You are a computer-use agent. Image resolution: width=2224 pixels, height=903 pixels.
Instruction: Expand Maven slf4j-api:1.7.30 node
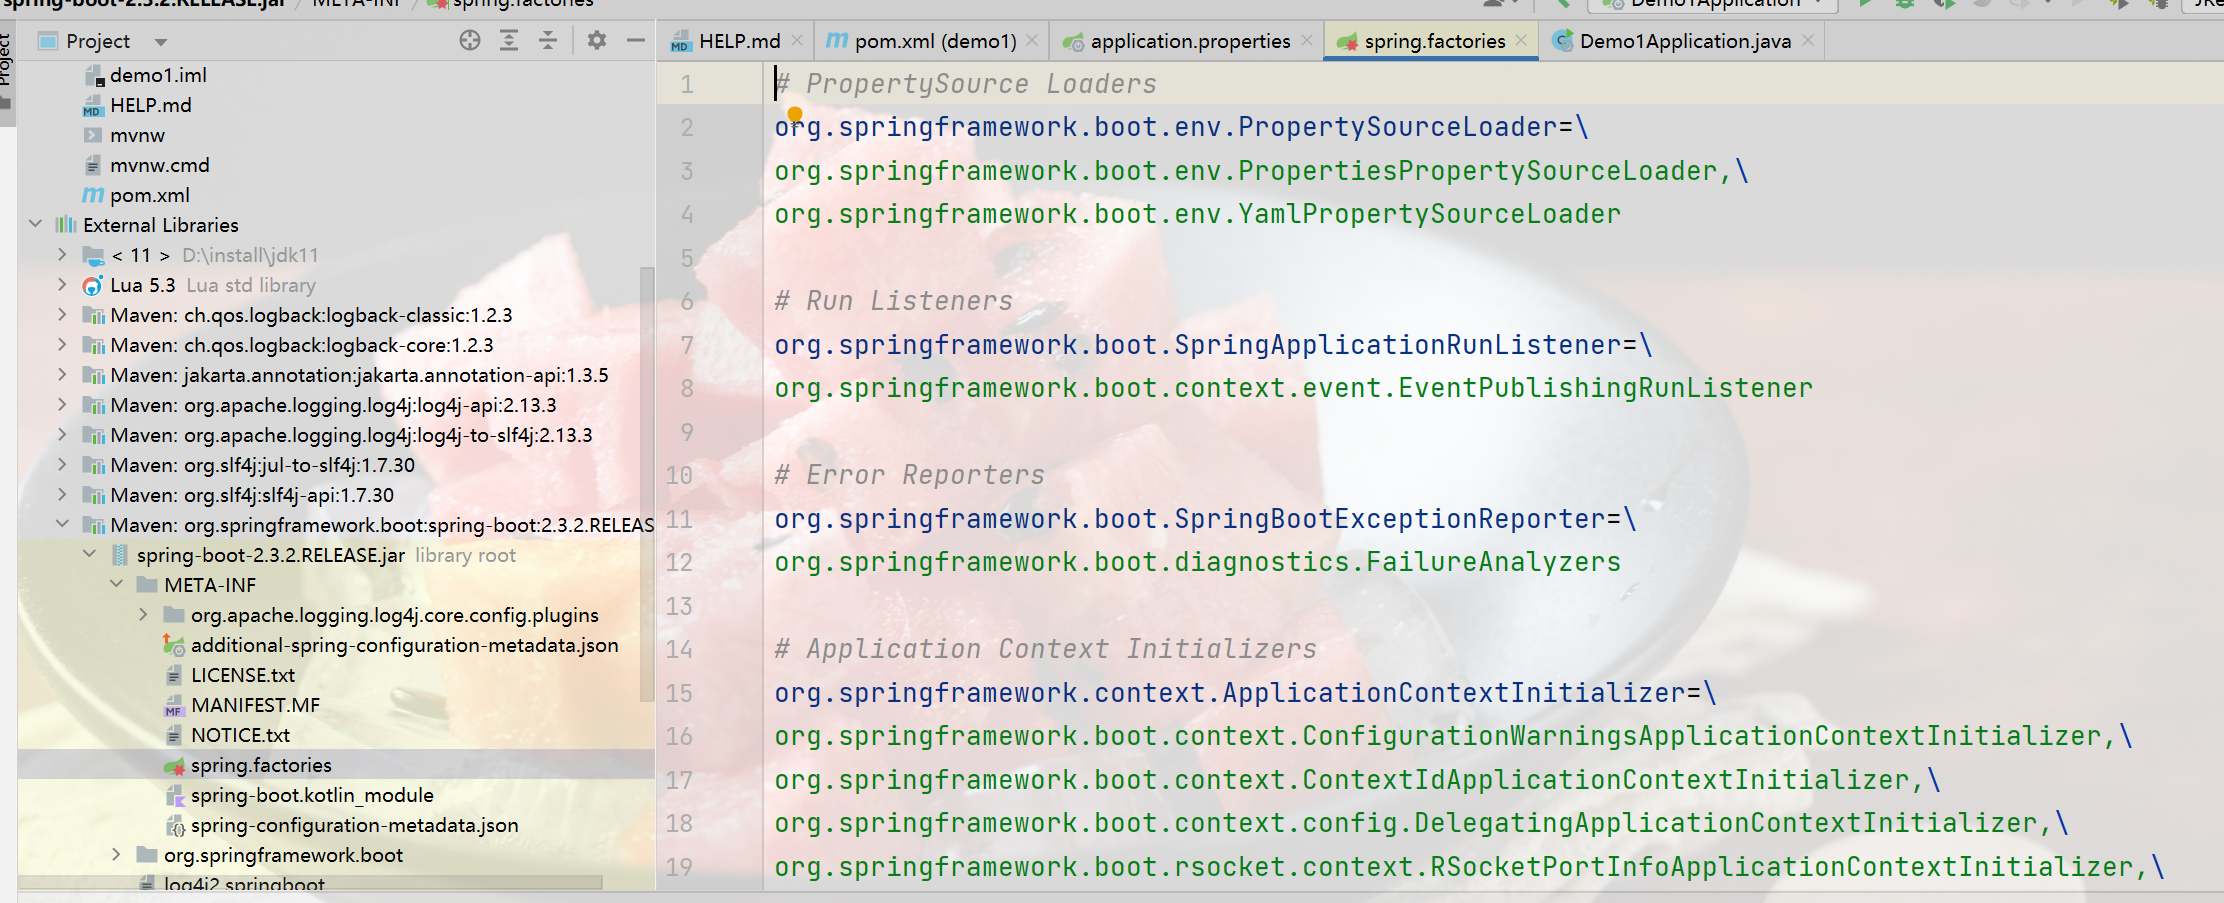tap(62, 494)
